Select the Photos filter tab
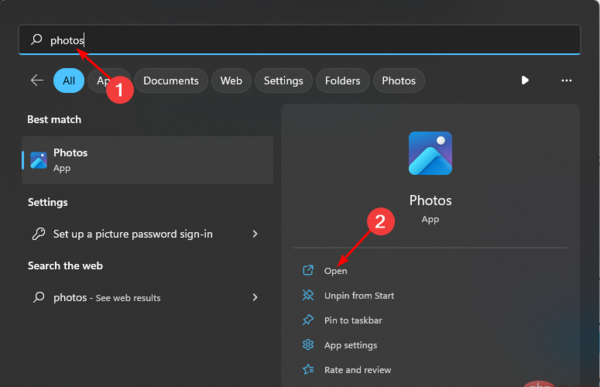Viewport: 600px width, 387px height. [x=399, y=80]
